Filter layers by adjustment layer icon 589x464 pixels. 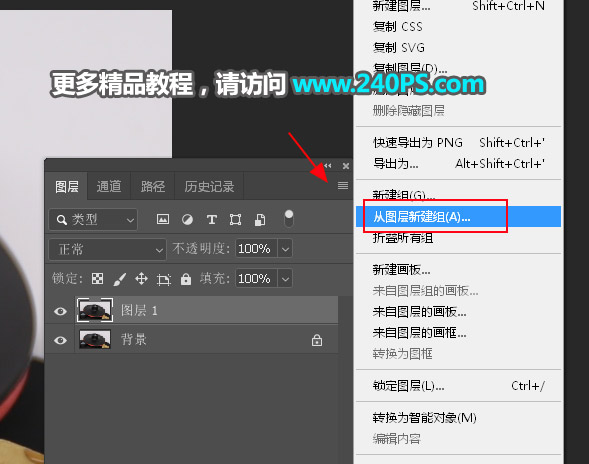coord(187,219)
